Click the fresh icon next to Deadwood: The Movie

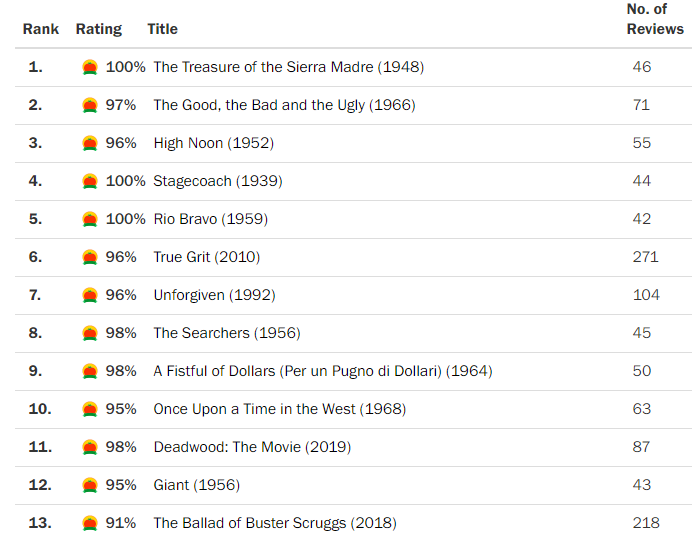(90, 447)
